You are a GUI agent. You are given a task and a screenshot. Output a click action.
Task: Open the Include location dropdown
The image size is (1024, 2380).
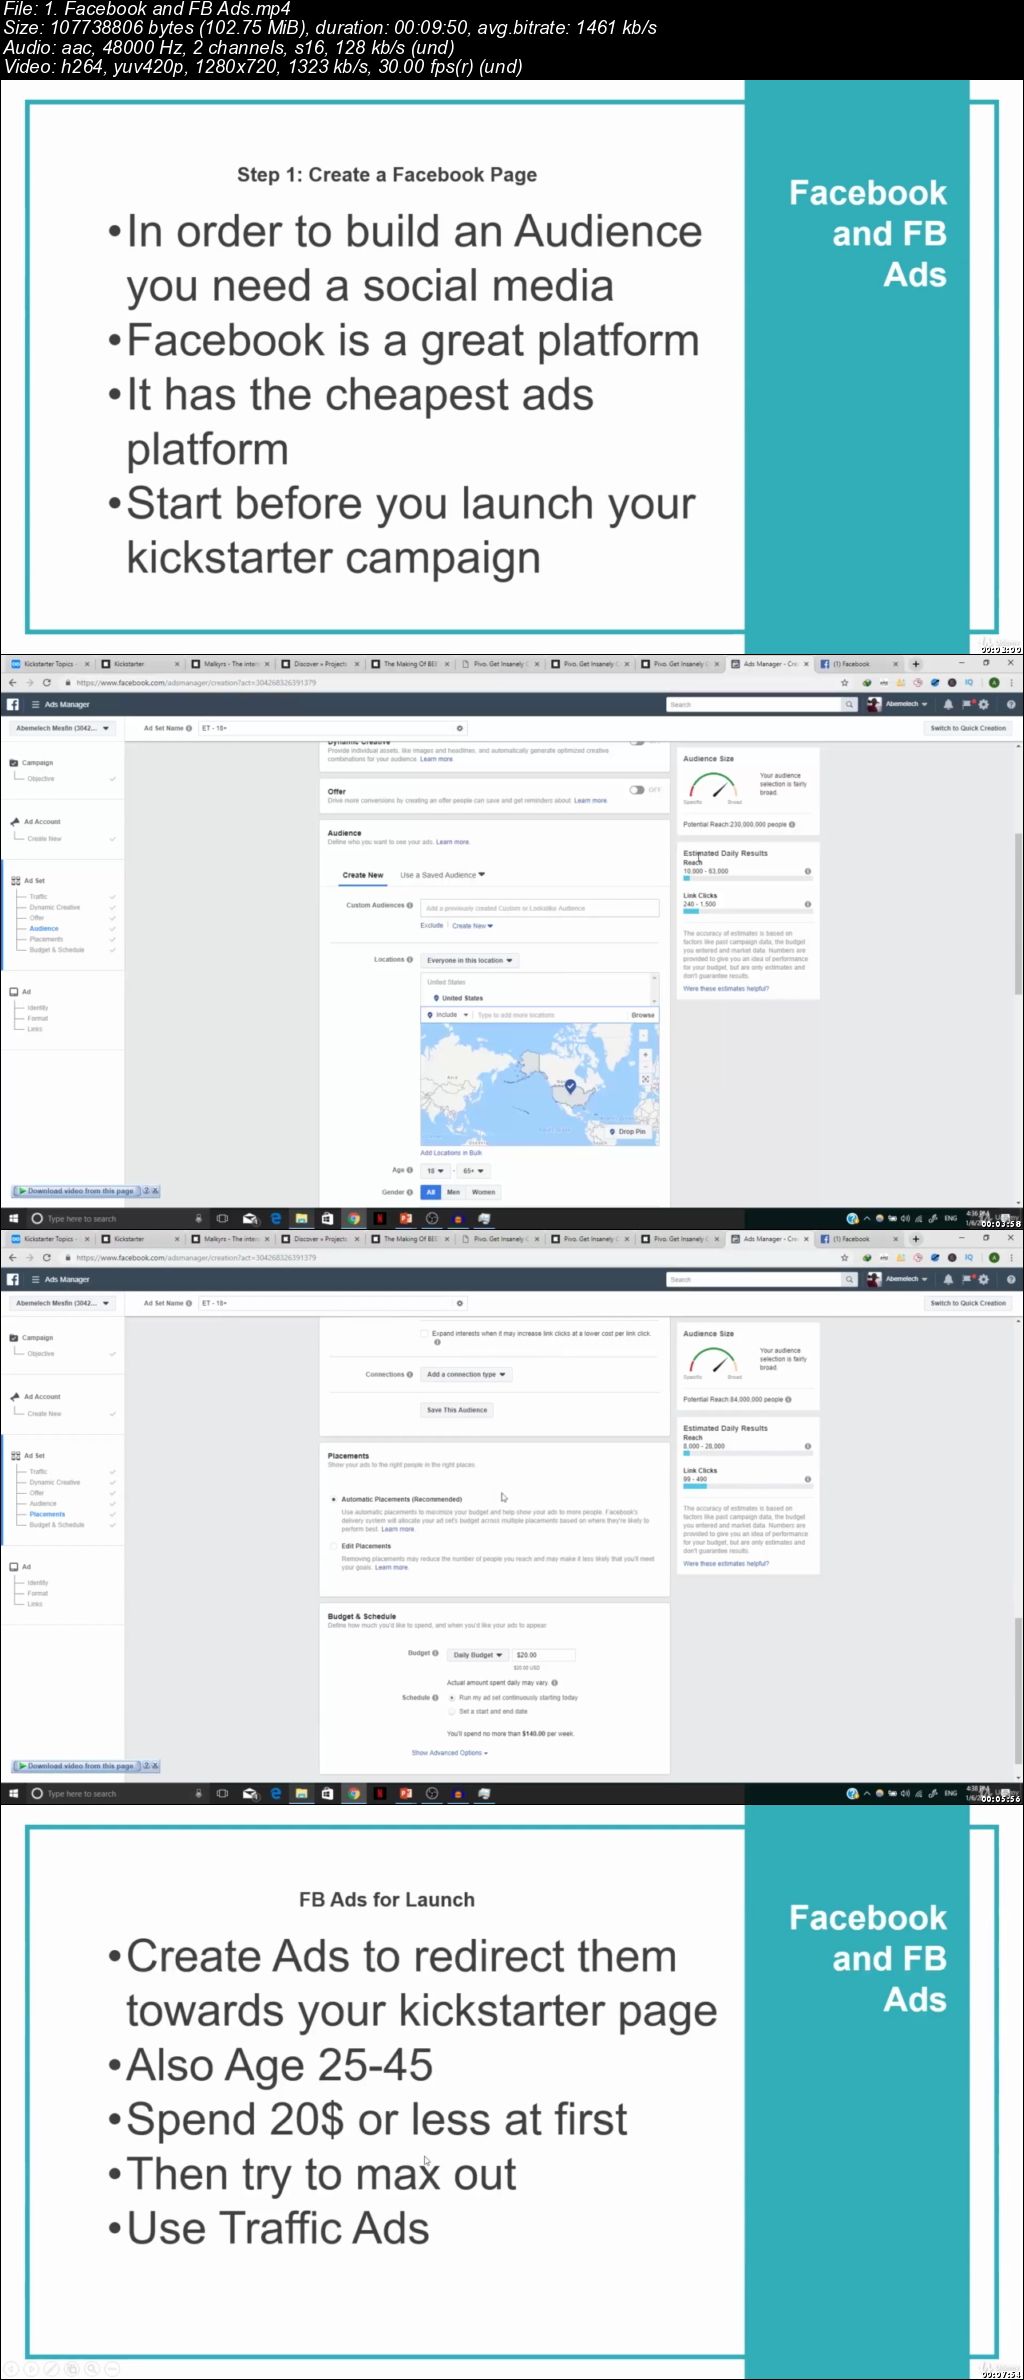[x=447, y=1015]
